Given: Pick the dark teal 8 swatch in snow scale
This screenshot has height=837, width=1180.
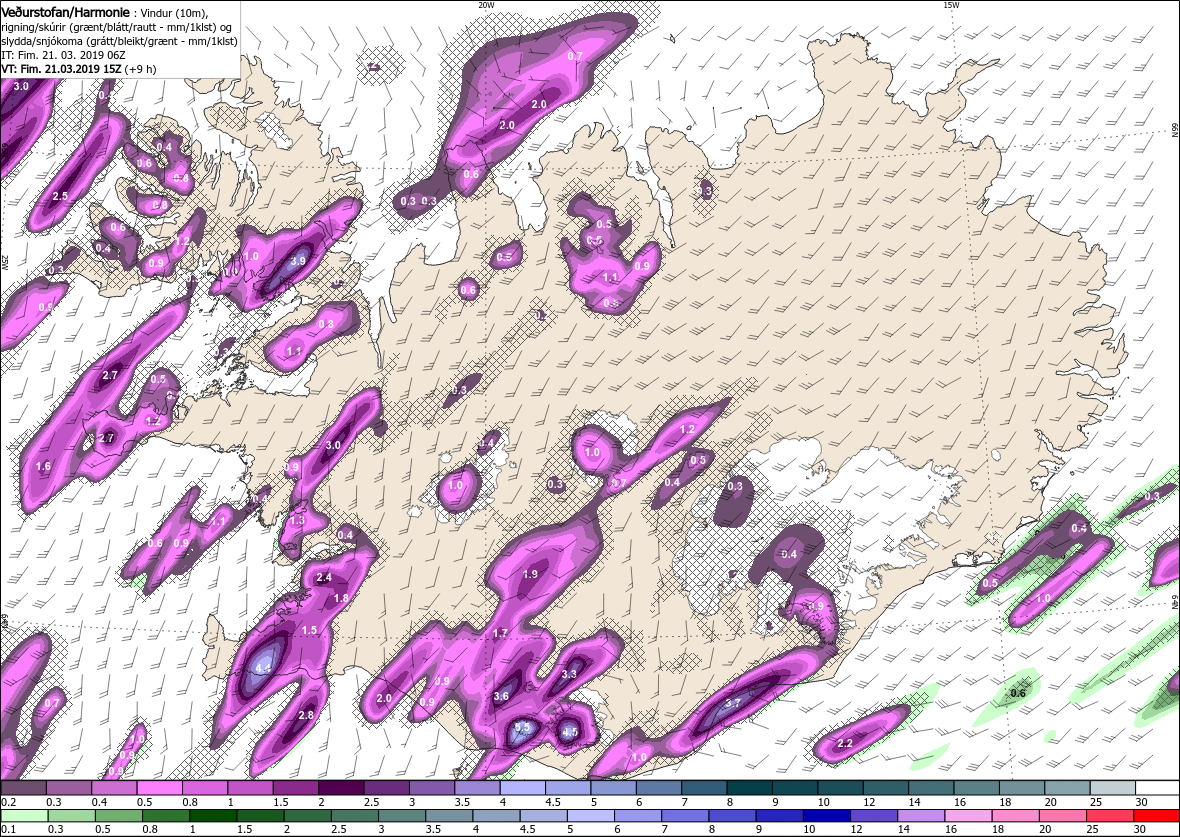Looking at the screenshot, I should tap(750, 787).
